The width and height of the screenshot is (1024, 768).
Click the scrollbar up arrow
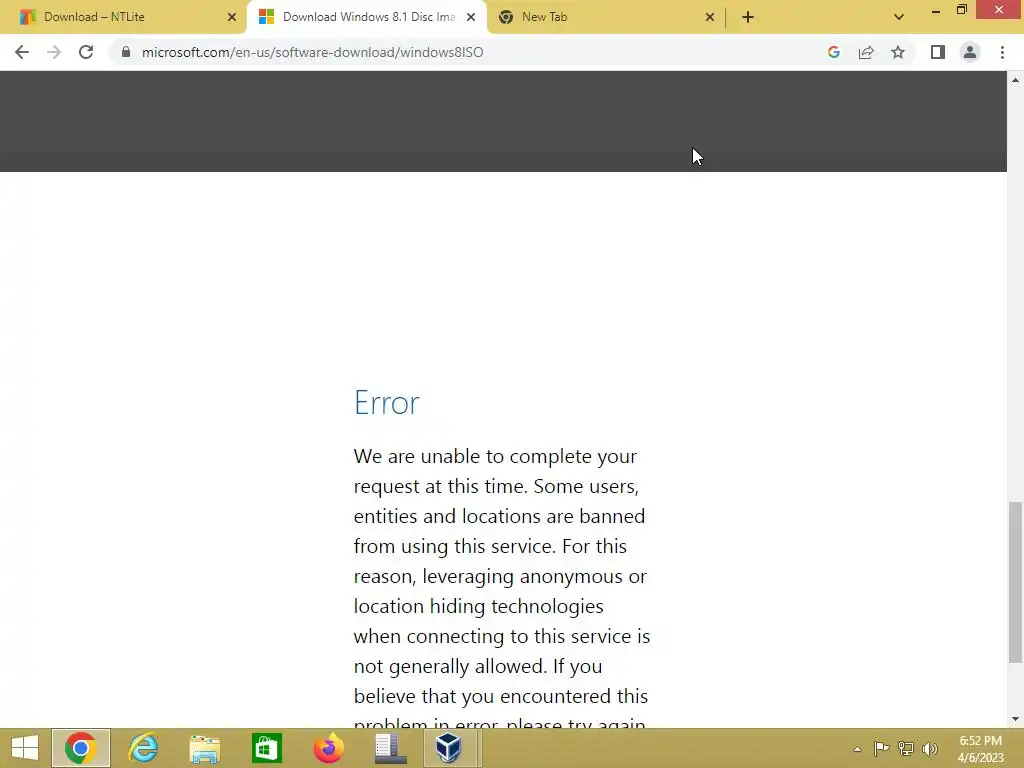click(1015, 80)
